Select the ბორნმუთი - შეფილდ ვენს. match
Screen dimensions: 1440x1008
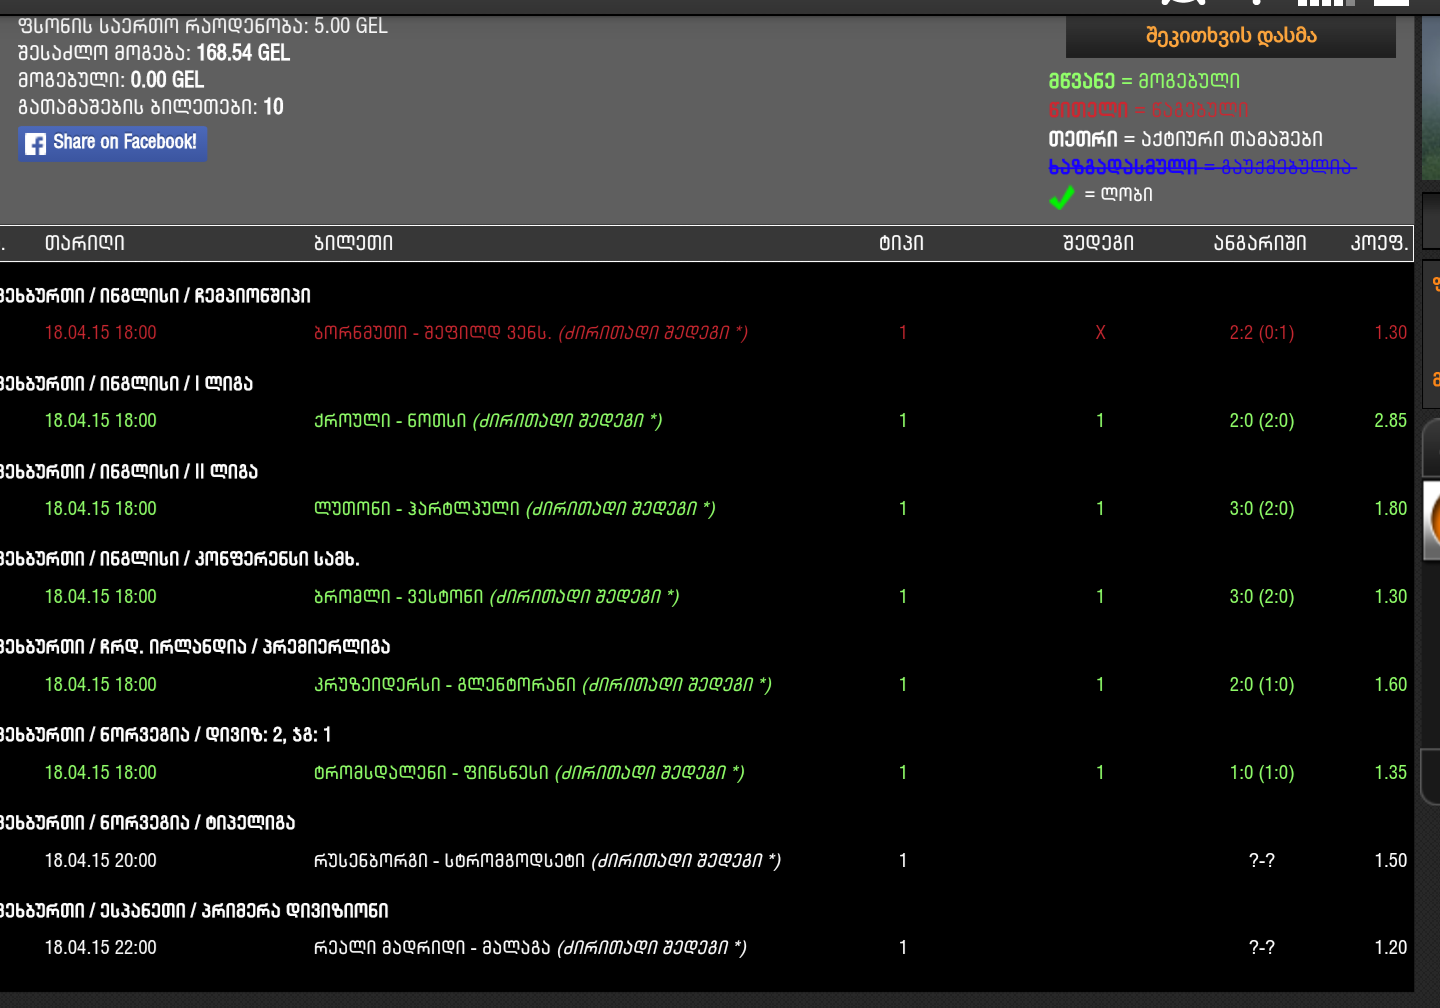tap(531, 333)
